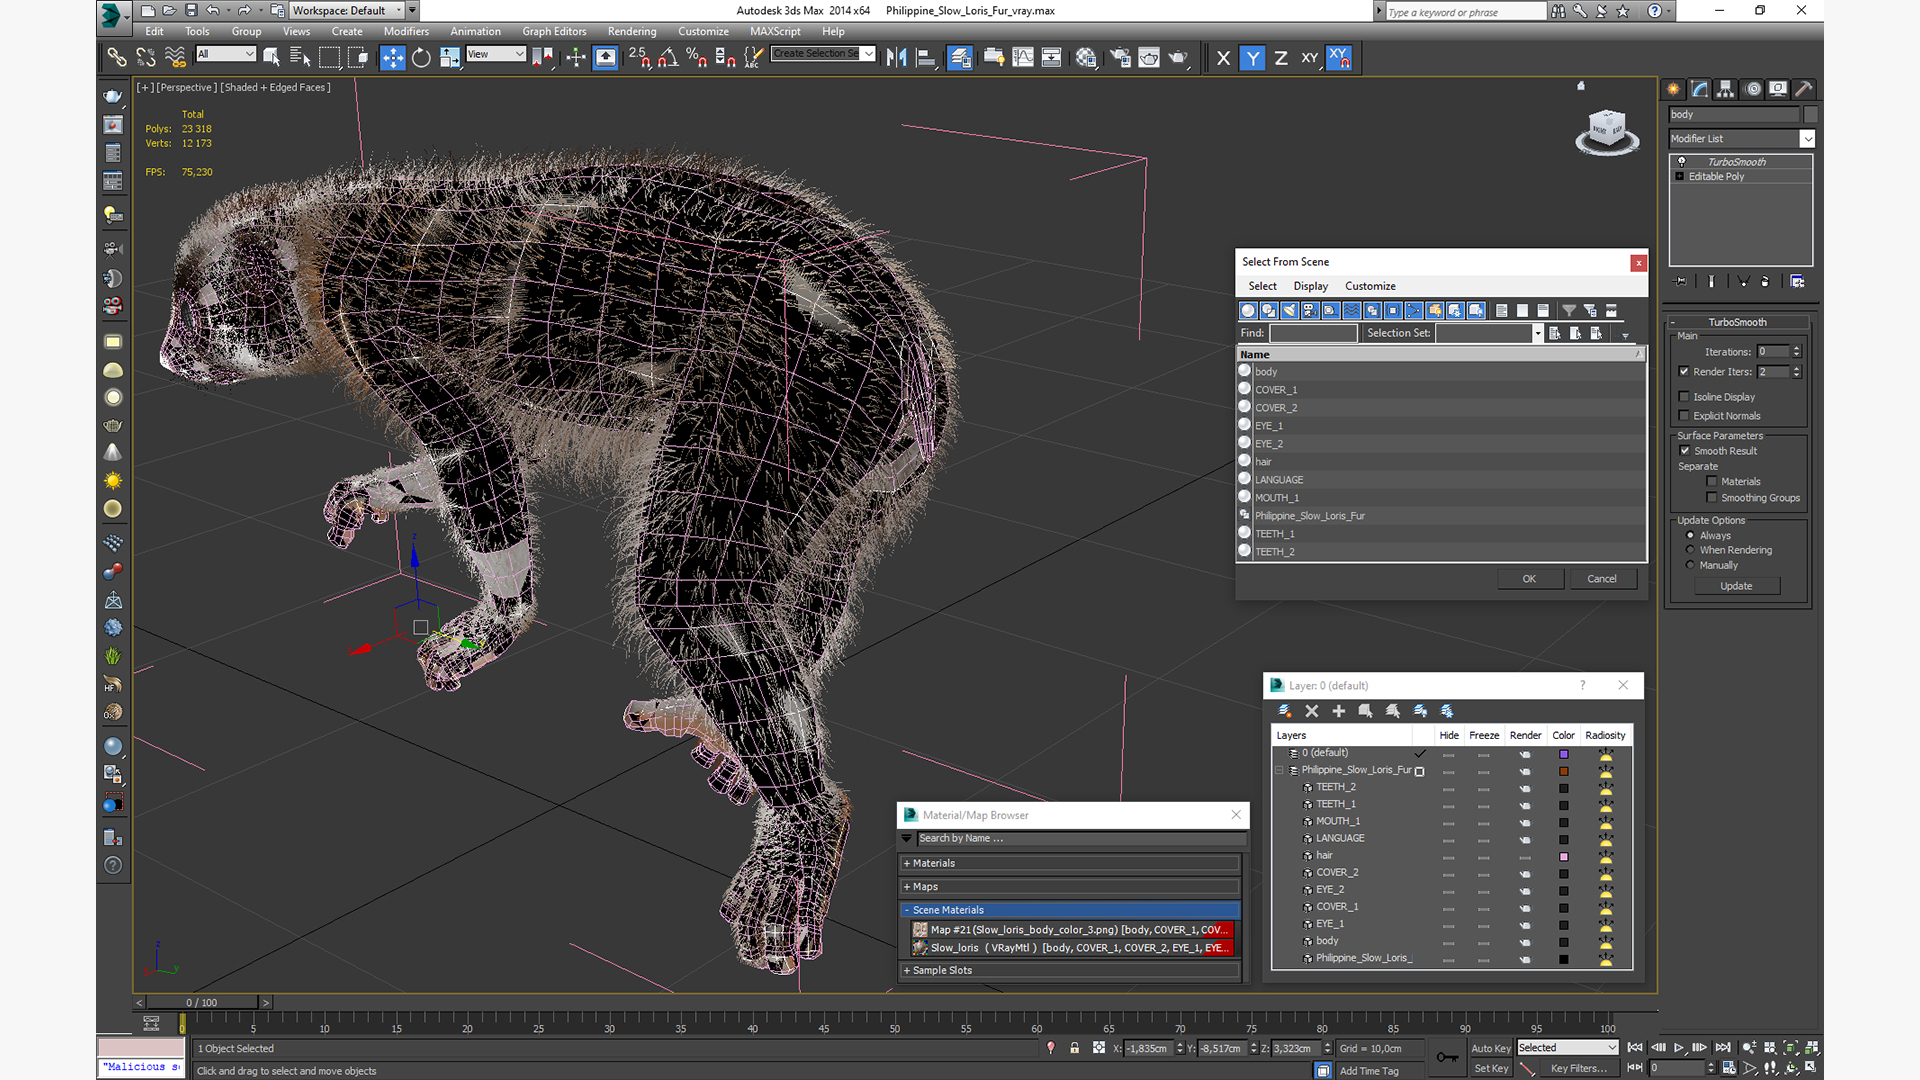The width and height of the screenshot is (1920, 1080).
Task: Open the selection filter All dropdown
Action: [x=226, y=54]
